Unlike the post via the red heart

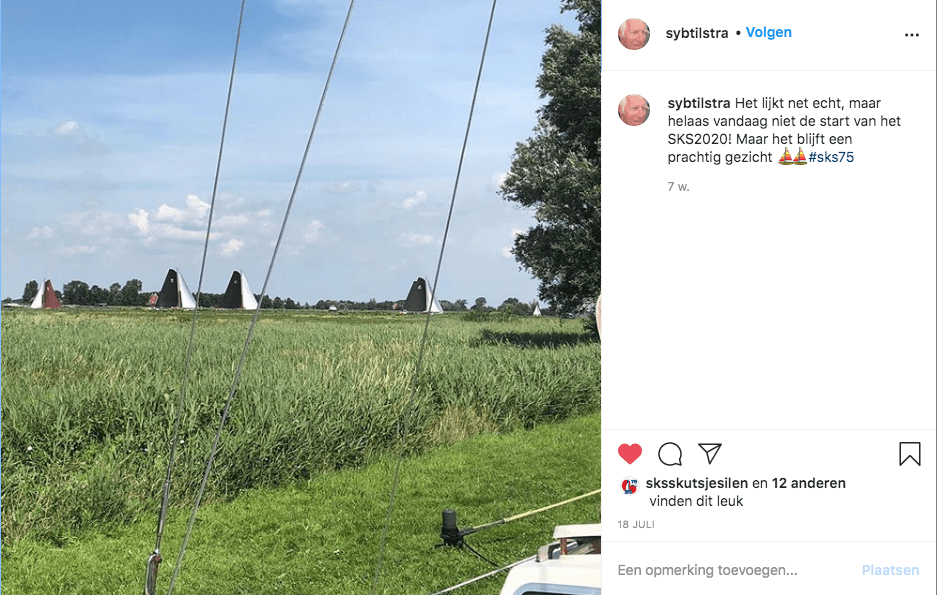pos(630,454)
